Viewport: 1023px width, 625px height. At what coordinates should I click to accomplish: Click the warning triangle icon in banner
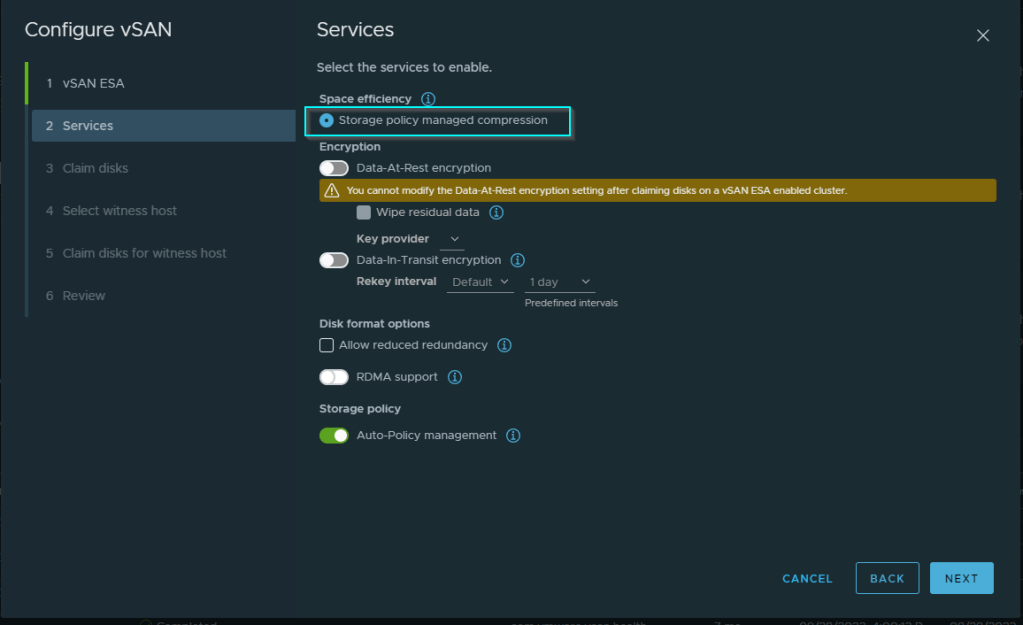coord(330,191)
